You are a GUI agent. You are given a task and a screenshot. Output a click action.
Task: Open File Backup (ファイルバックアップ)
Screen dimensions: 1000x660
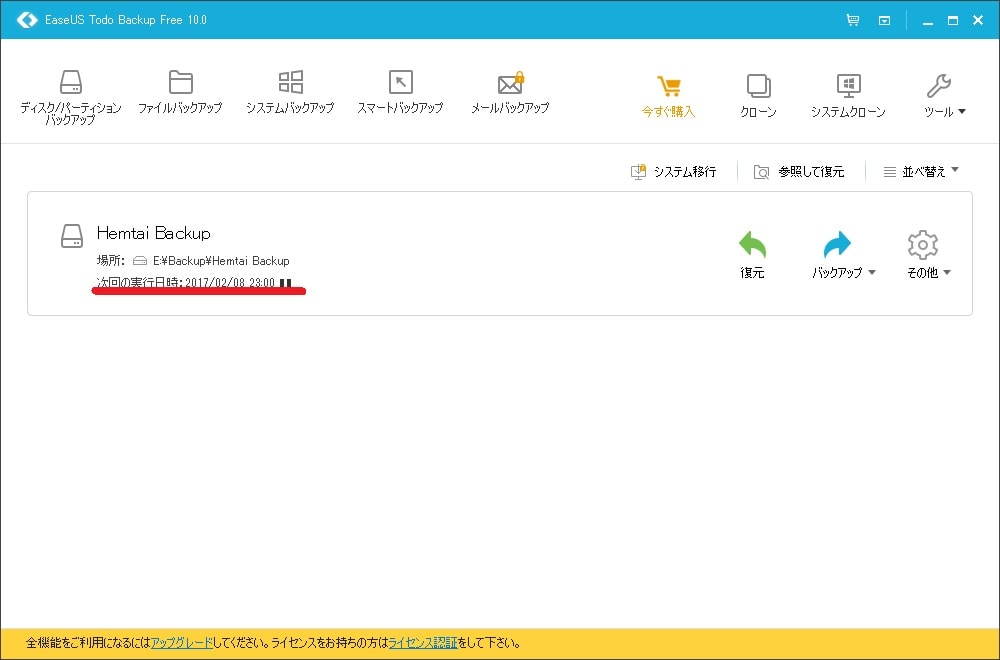[x=180, y=92]
